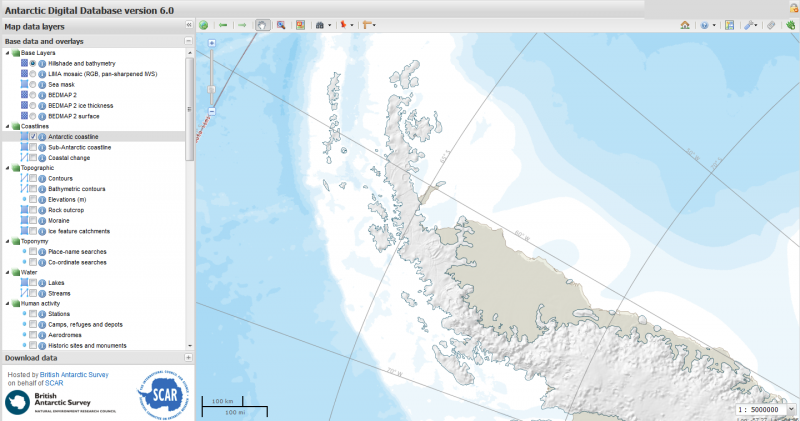The height and width of the screenshot is (421, 800).
Task: Open the help menu dropdown arrow
Action: click(716, 24)
